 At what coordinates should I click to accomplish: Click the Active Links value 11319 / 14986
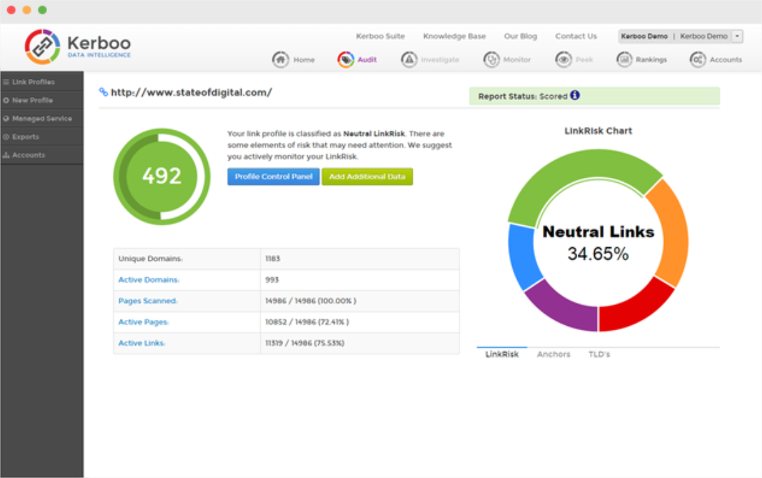(x=304, y=343)
